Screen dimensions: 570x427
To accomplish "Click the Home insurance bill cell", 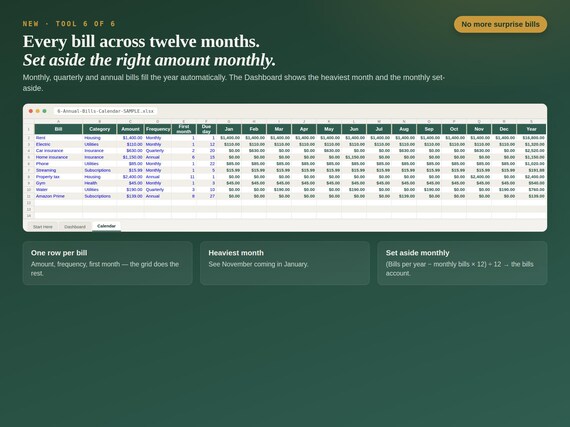I will [x=59, y=157].
